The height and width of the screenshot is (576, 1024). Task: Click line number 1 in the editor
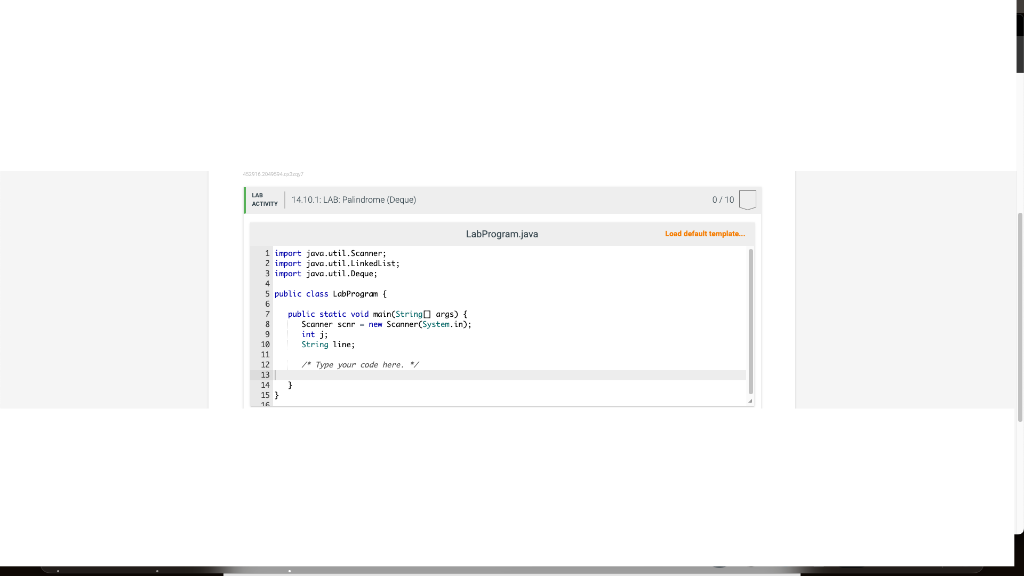(x=265, y=253)
